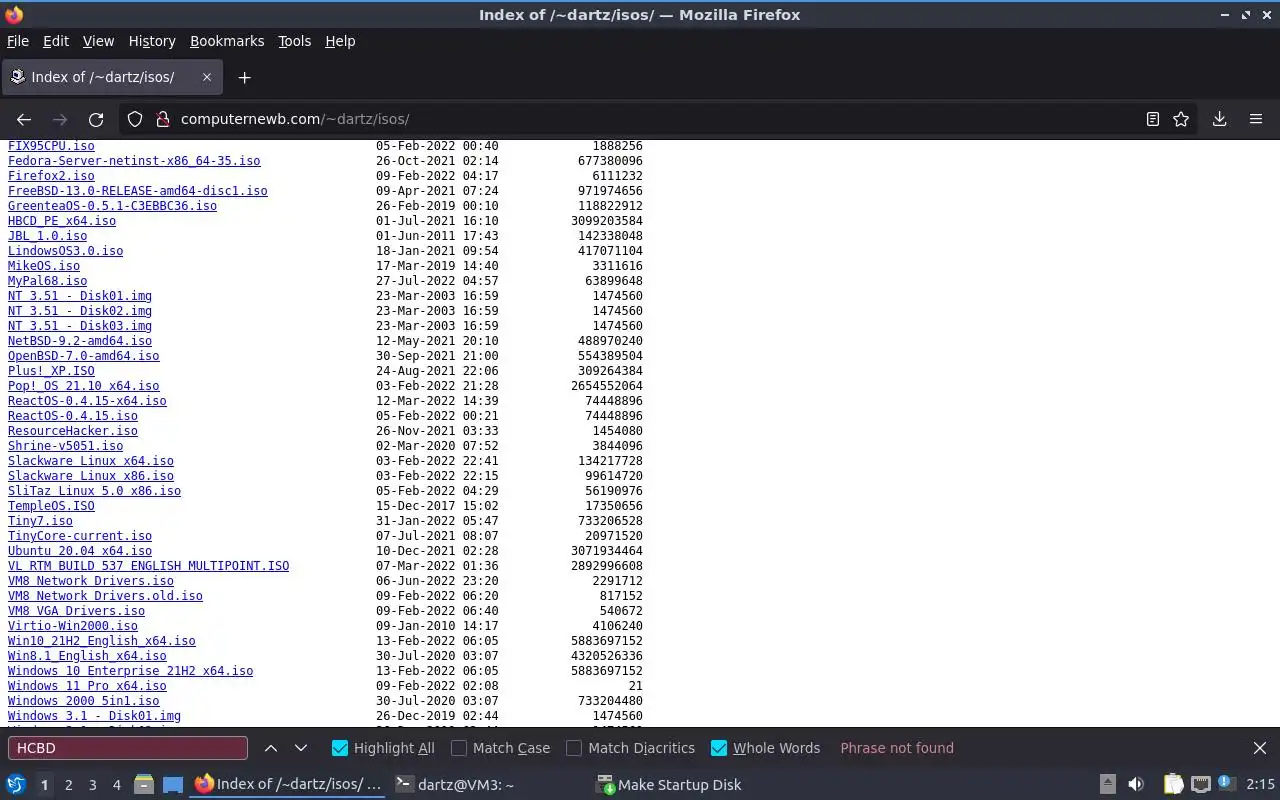Close the find bar
Image resolution: width=1280 pixels, height=800 pixels.
[x=1260, y=748]
